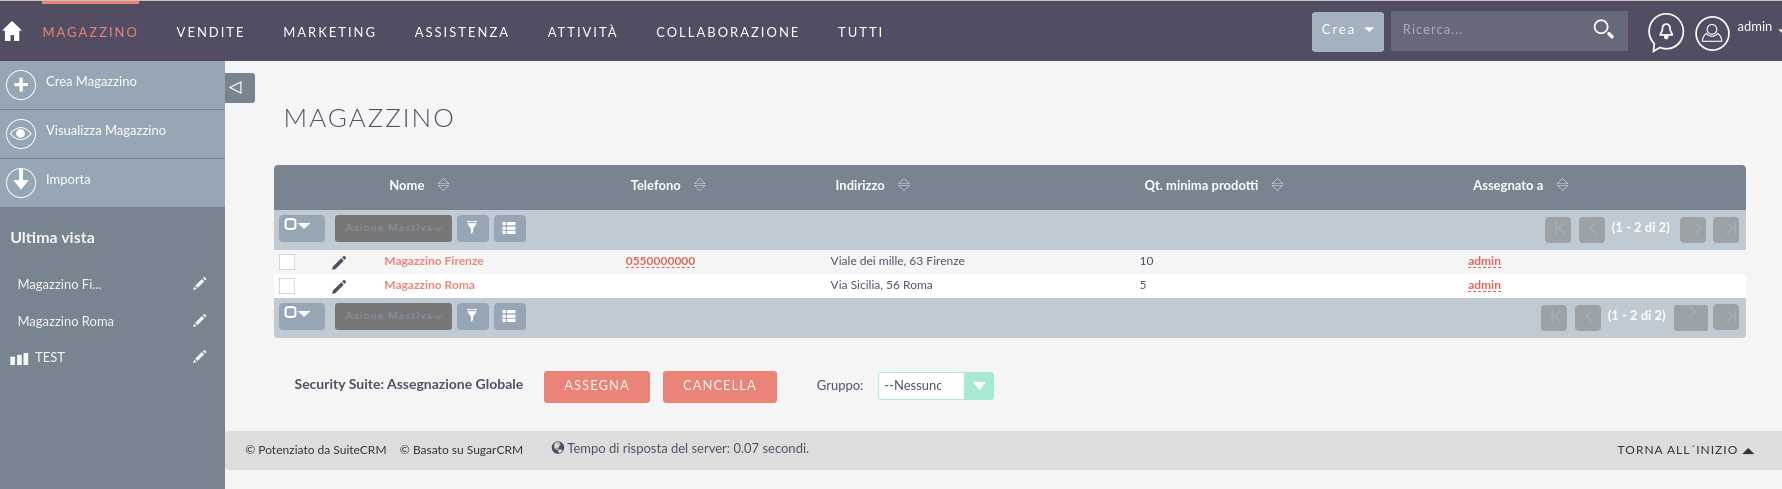
Task: Open the Collaborazione menu
Action: 728,32
